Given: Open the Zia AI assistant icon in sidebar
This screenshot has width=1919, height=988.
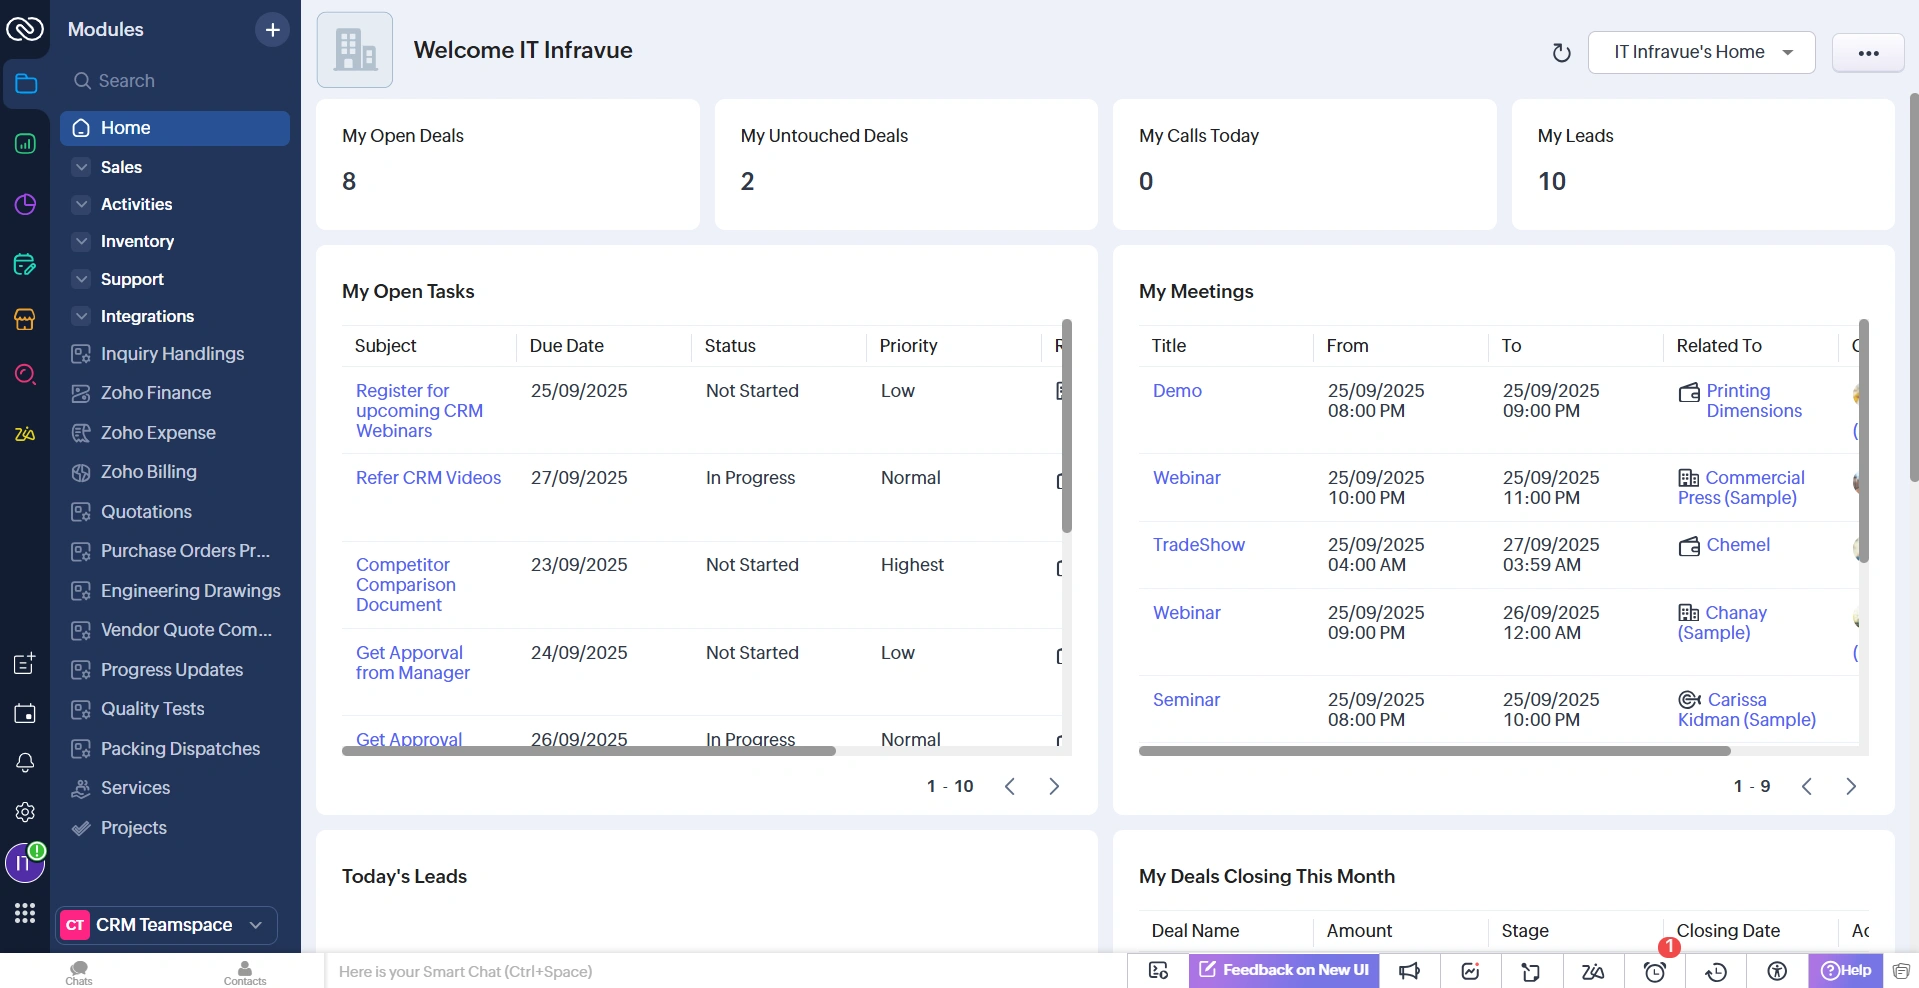Looking at the screenshot, I should point(25,435).
